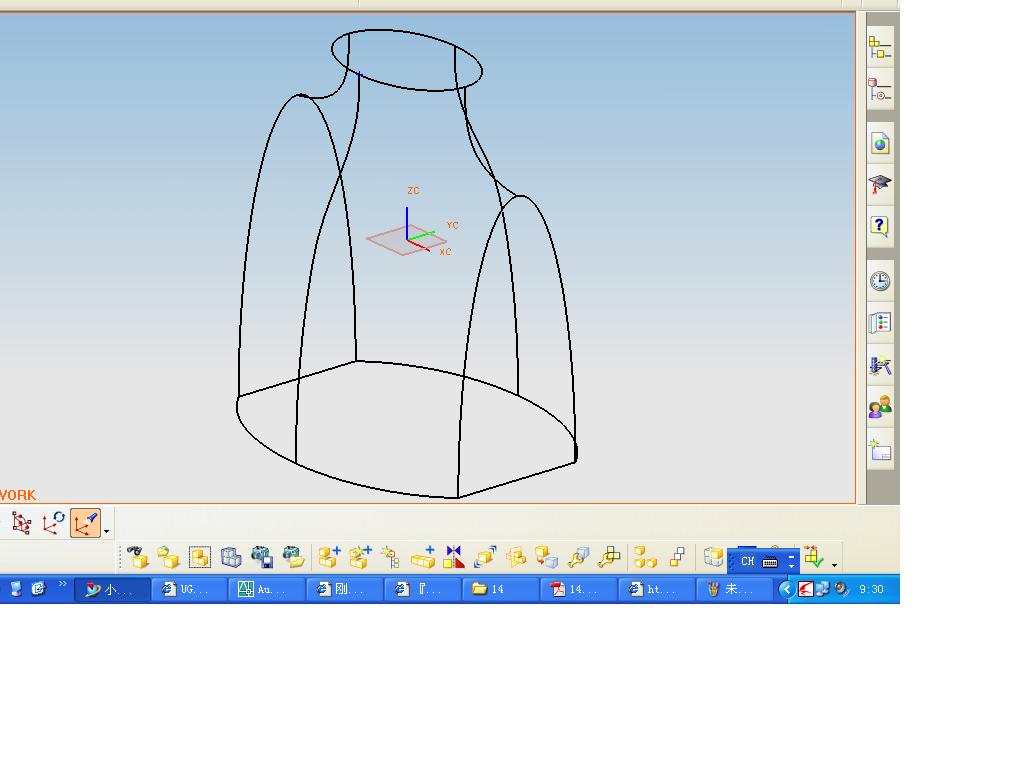This screenshot has width=1024, height=768.
Task: Click the Make Work Part cube icon
Action: tap(713, 556)
